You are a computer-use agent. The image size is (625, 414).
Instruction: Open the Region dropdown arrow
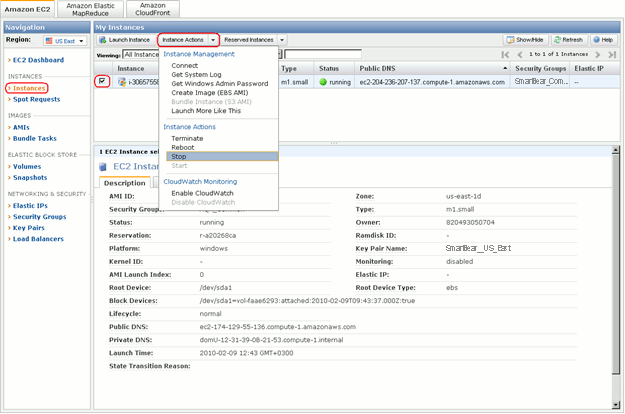point(81,41)
